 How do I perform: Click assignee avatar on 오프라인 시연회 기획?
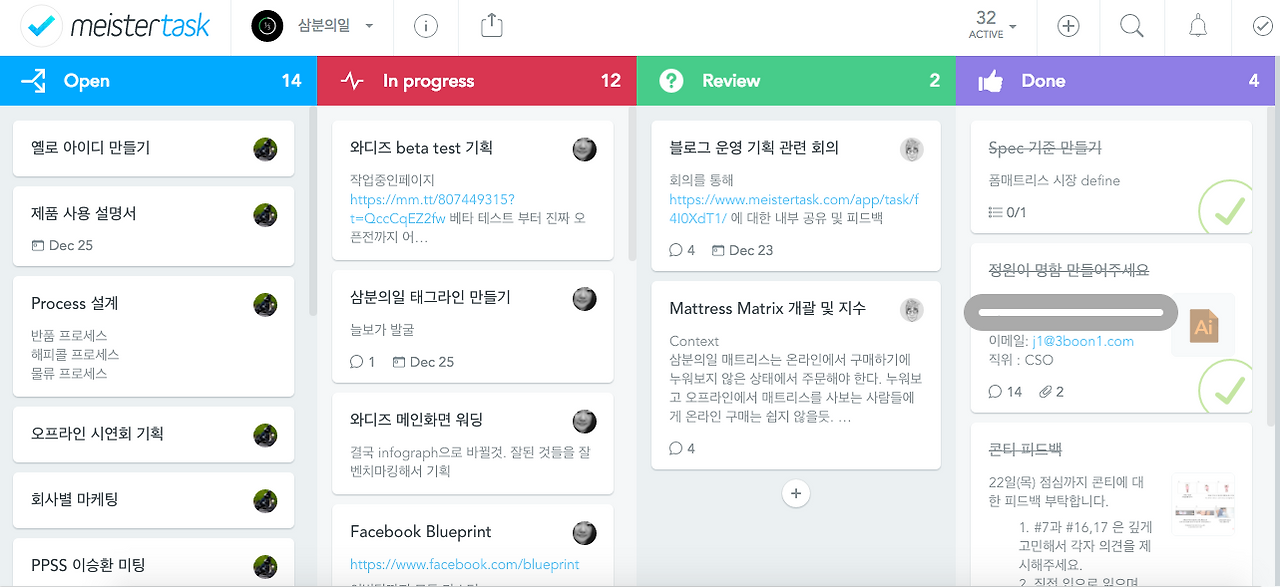(265, 434)
